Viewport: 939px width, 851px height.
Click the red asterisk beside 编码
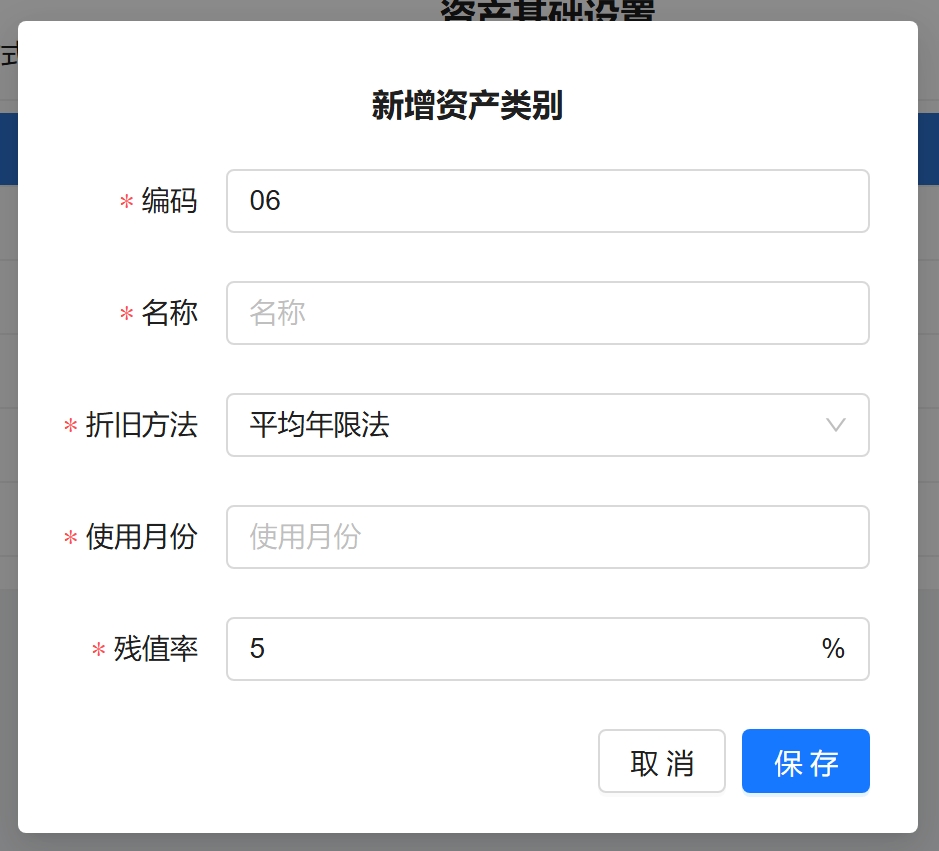click(x=126, y=203)
